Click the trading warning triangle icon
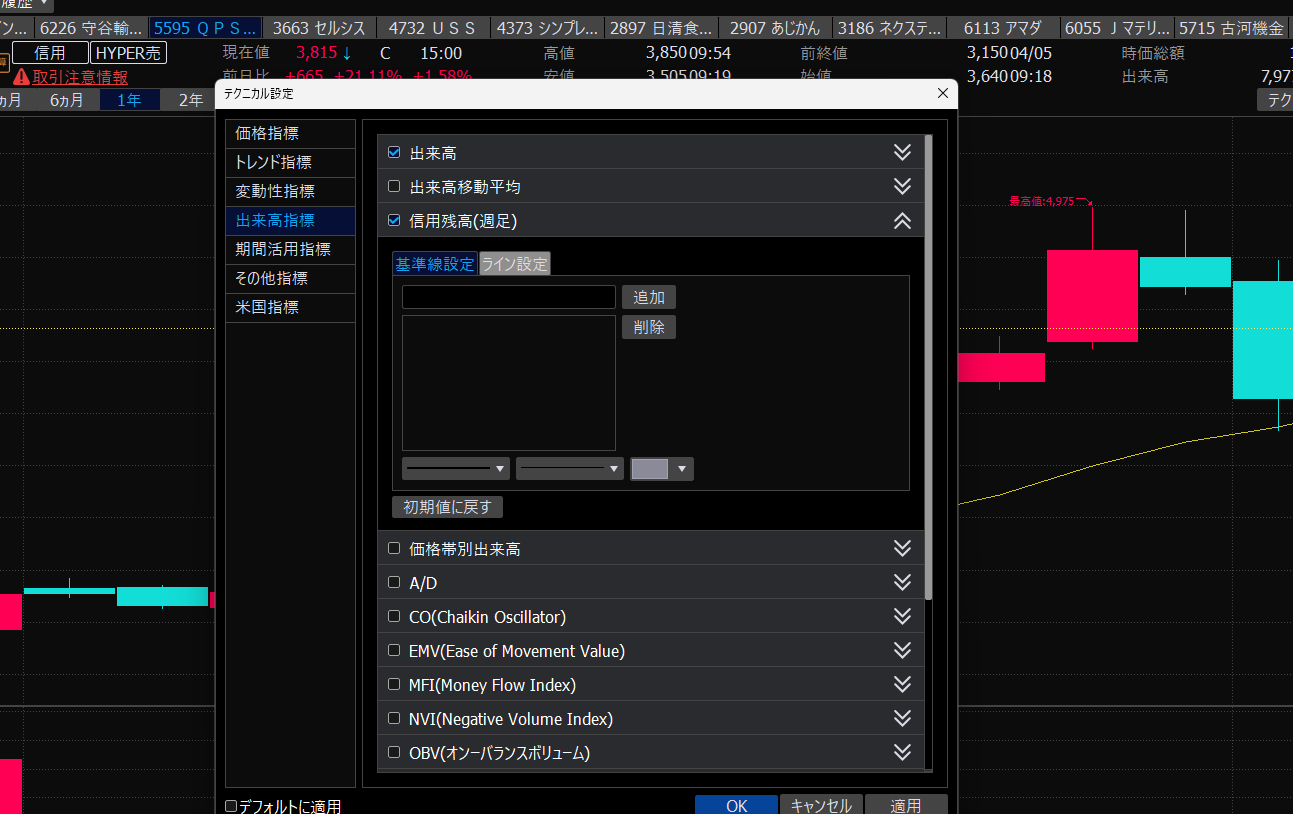This screenshot has width=1293, height=814. click(21, 76)
